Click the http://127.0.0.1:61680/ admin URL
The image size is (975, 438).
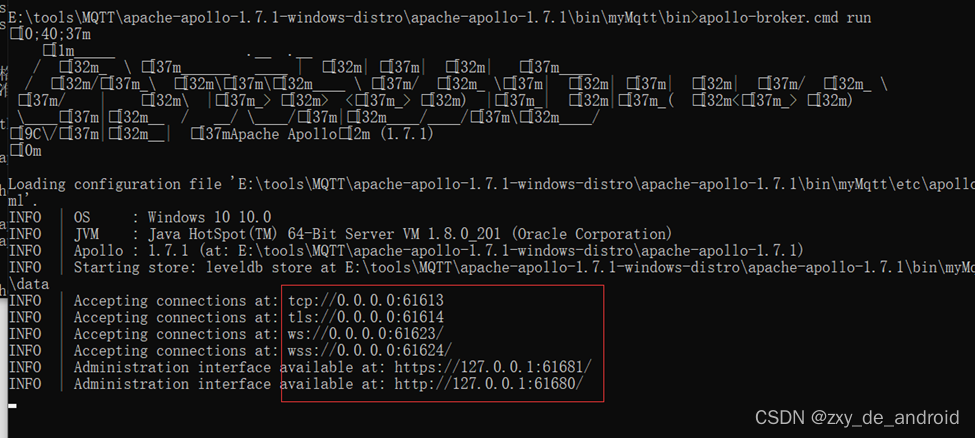[489, 384]
